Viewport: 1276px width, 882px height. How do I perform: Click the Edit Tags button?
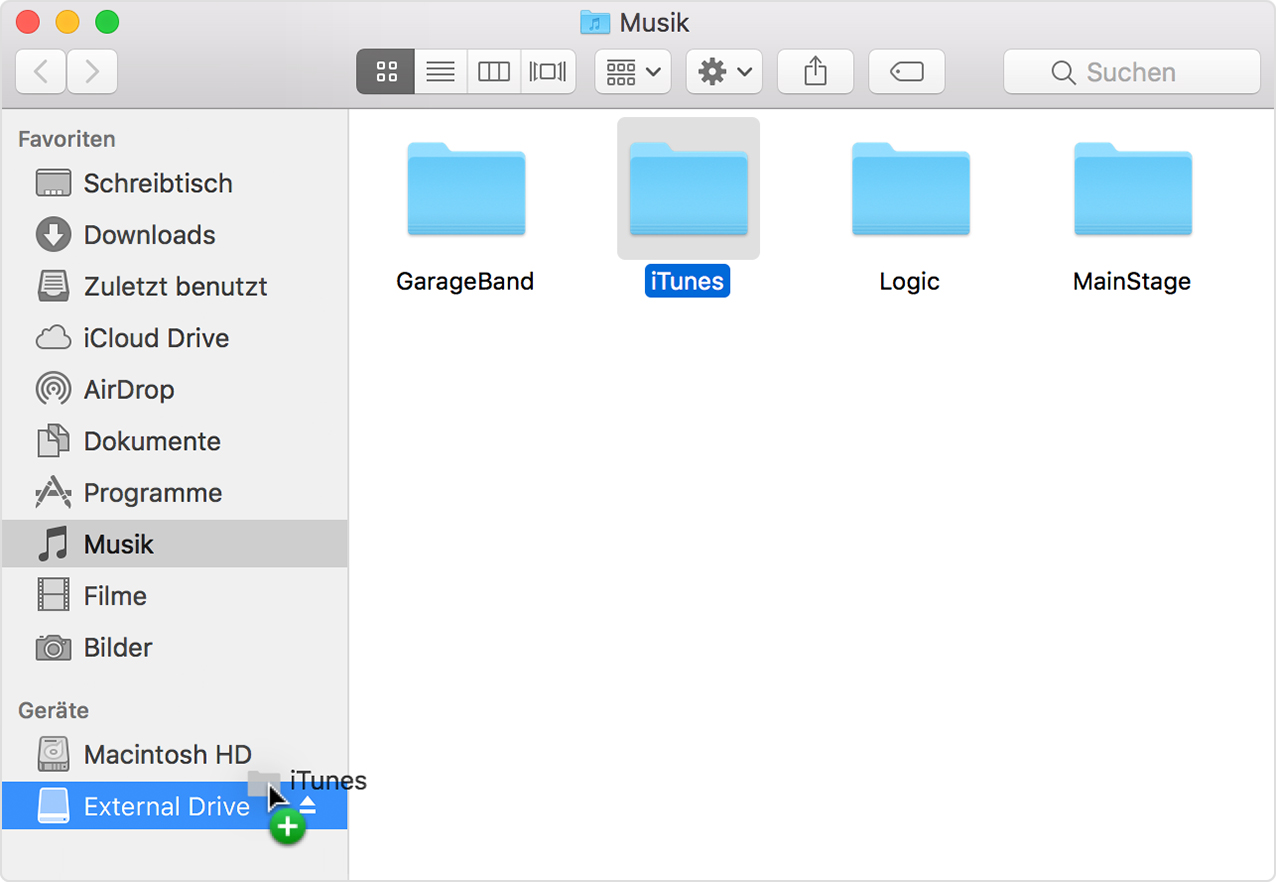coord(907,72)
